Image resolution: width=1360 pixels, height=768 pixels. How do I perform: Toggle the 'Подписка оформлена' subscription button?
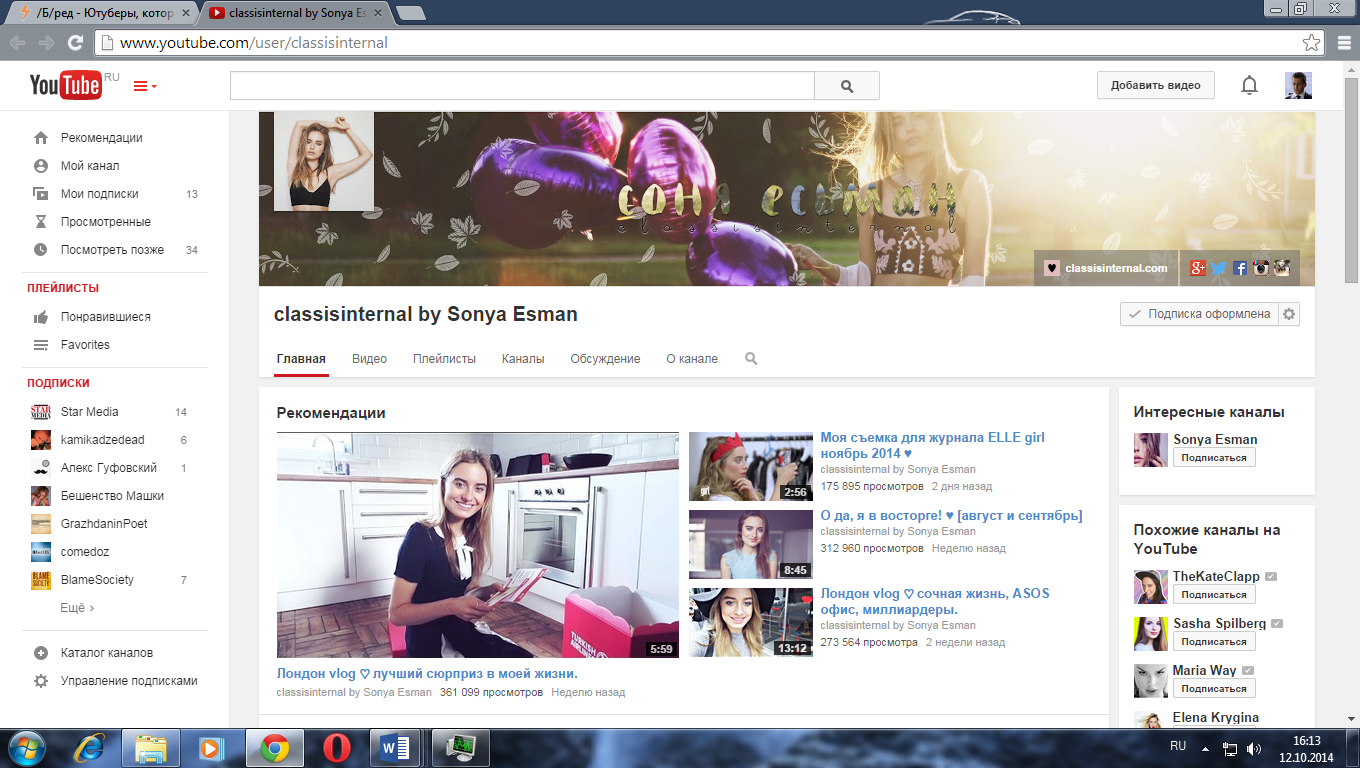[1199, 314]
